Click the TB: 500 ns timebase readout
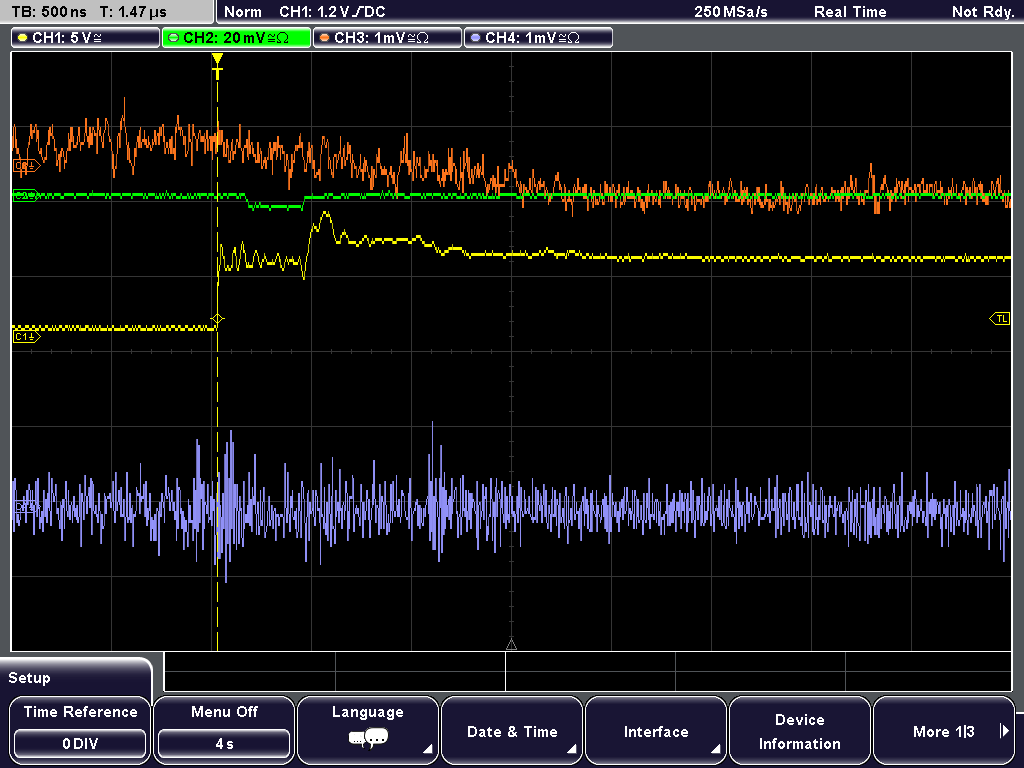The height and width of the screenshot is (768, 1024). click(49, 12)
